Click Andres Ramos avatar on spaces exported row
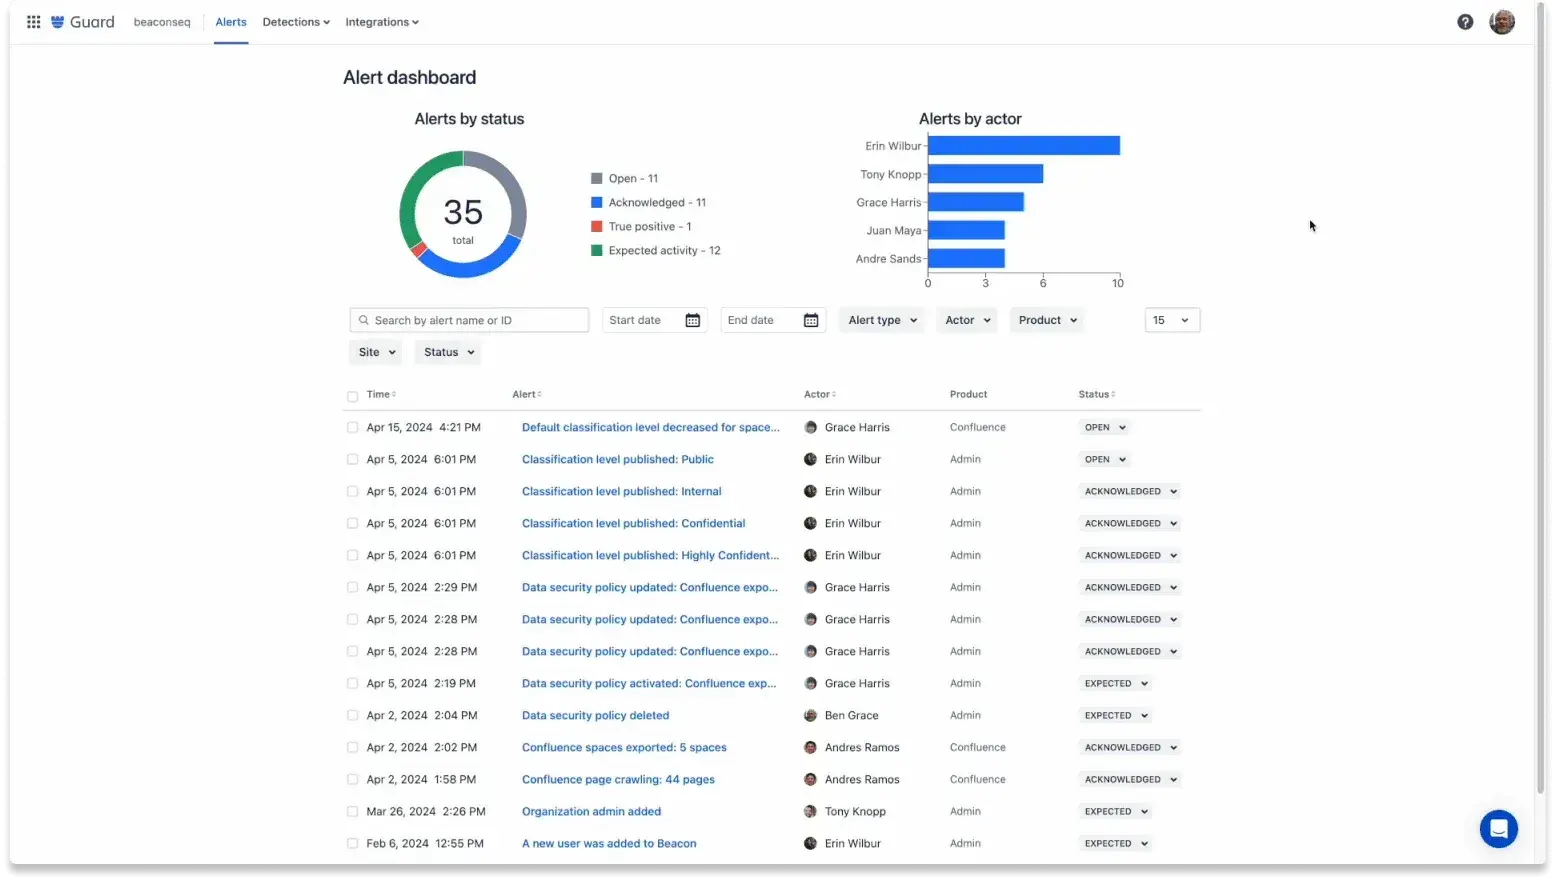 click(810, 747)
